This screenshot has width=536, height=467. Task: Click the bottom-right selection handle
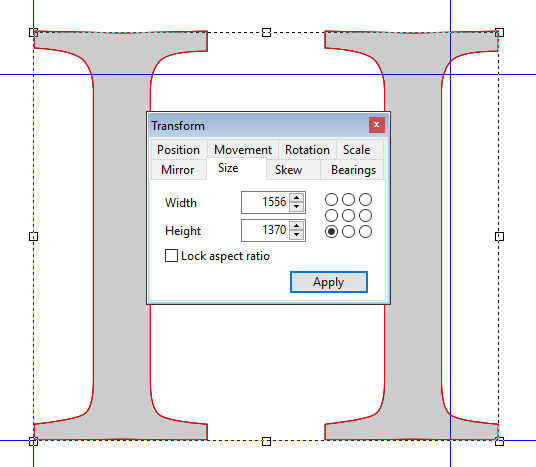499,441
